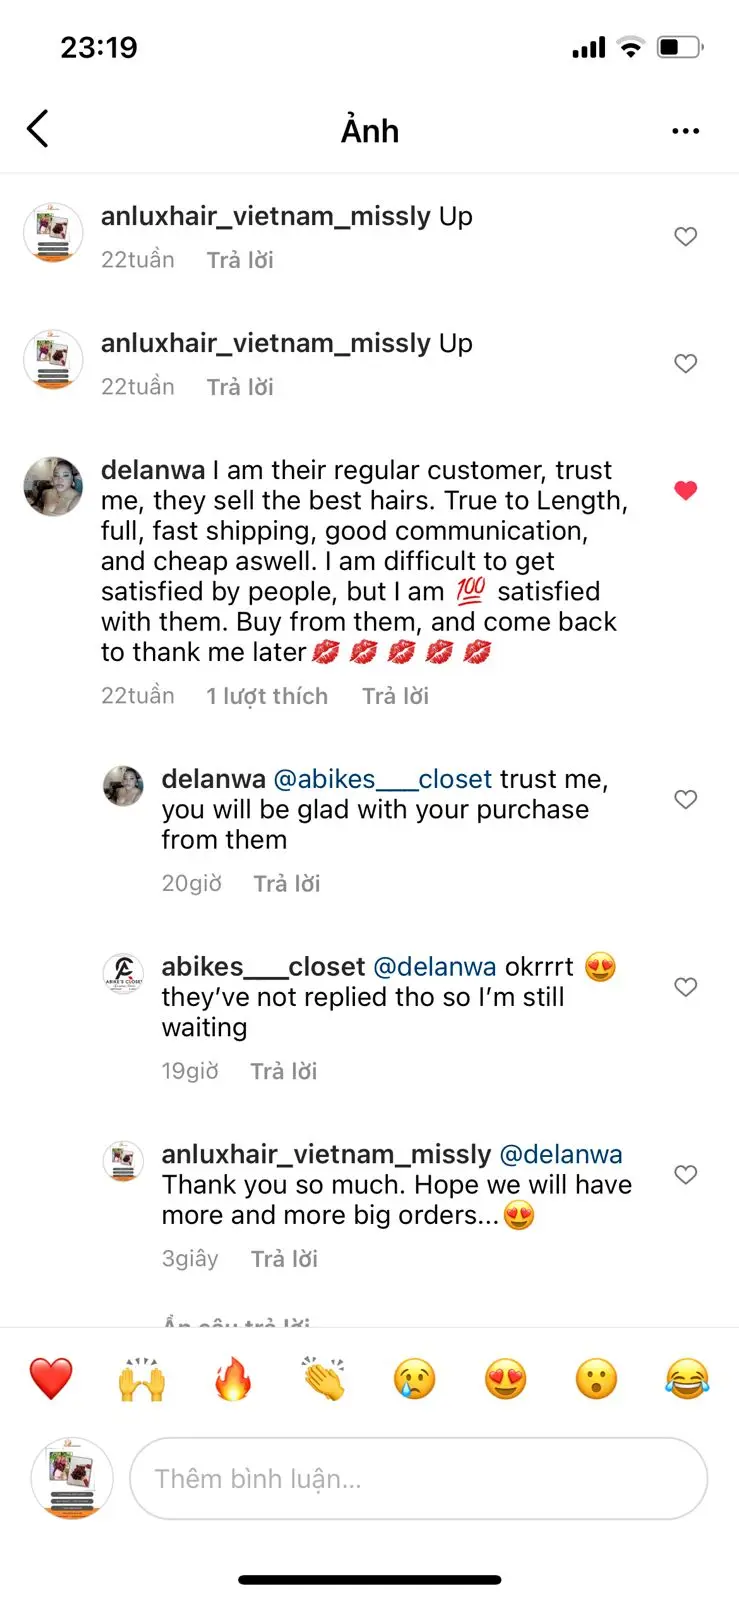Tap Trả lời under delanwa's main comment
This screenshot has width=739, height=1600.
point(395,696)
